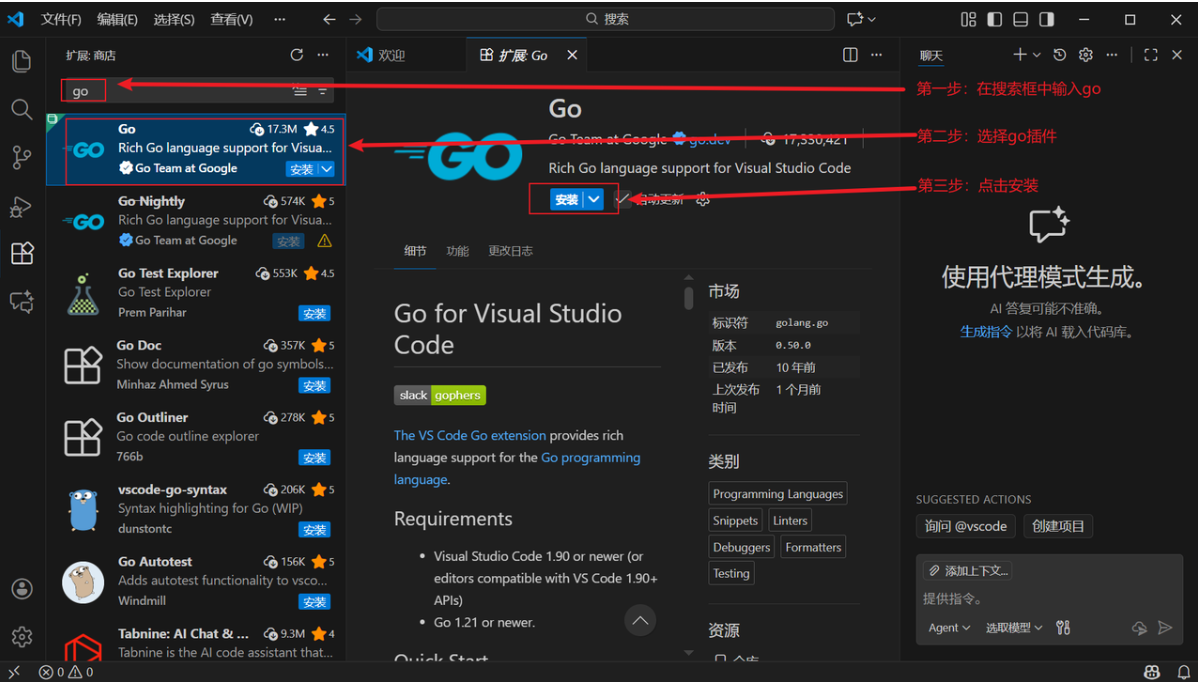This screenshot has width=1198, height=682.
Task: Open the Selection menu
Action: [173, 19]
